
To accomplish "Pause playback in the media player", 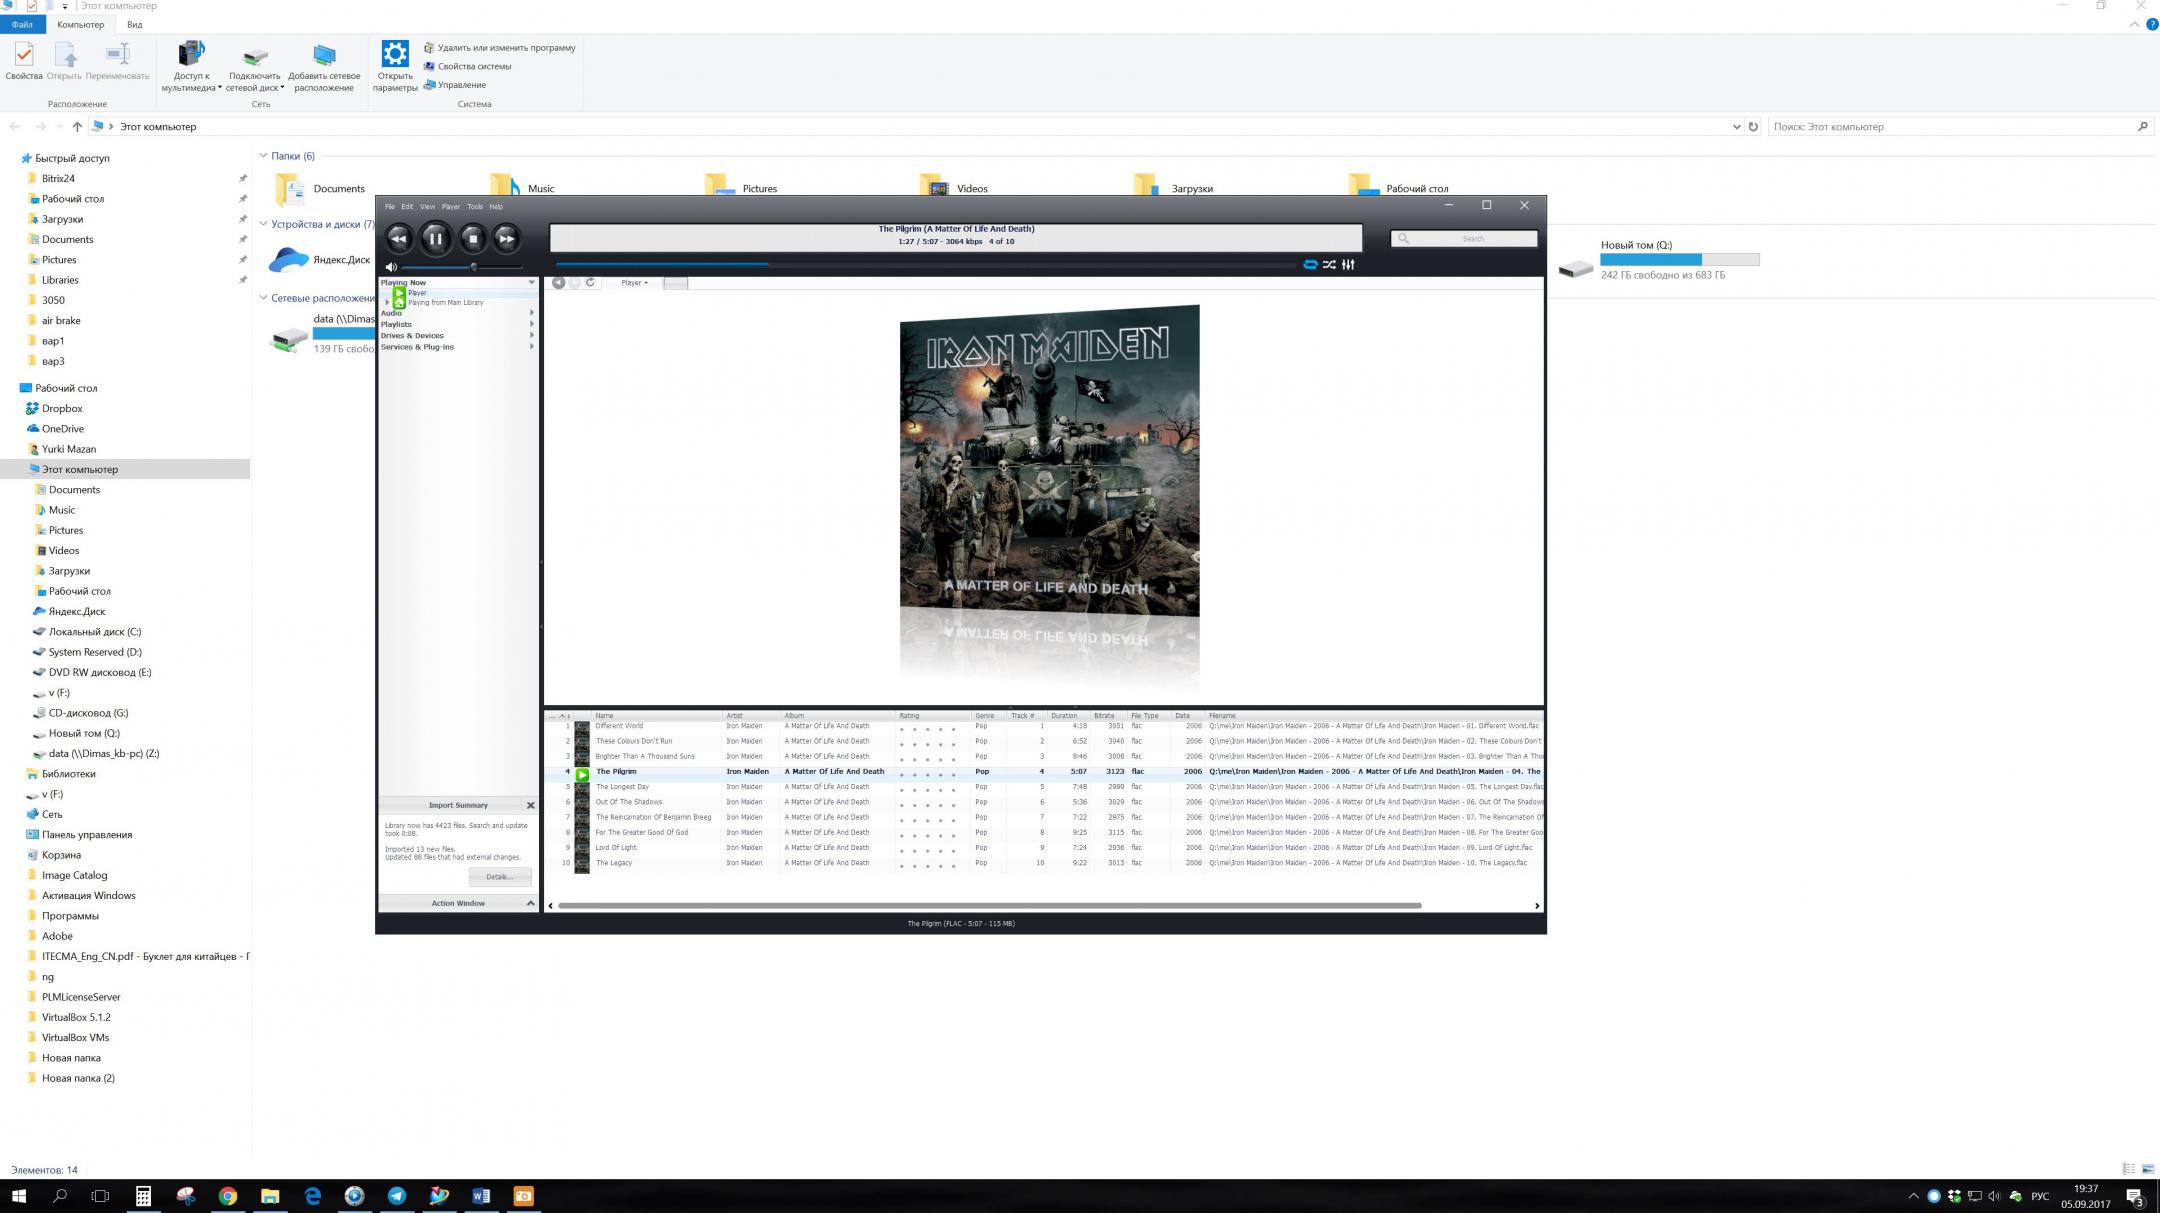I will (435, 238).
